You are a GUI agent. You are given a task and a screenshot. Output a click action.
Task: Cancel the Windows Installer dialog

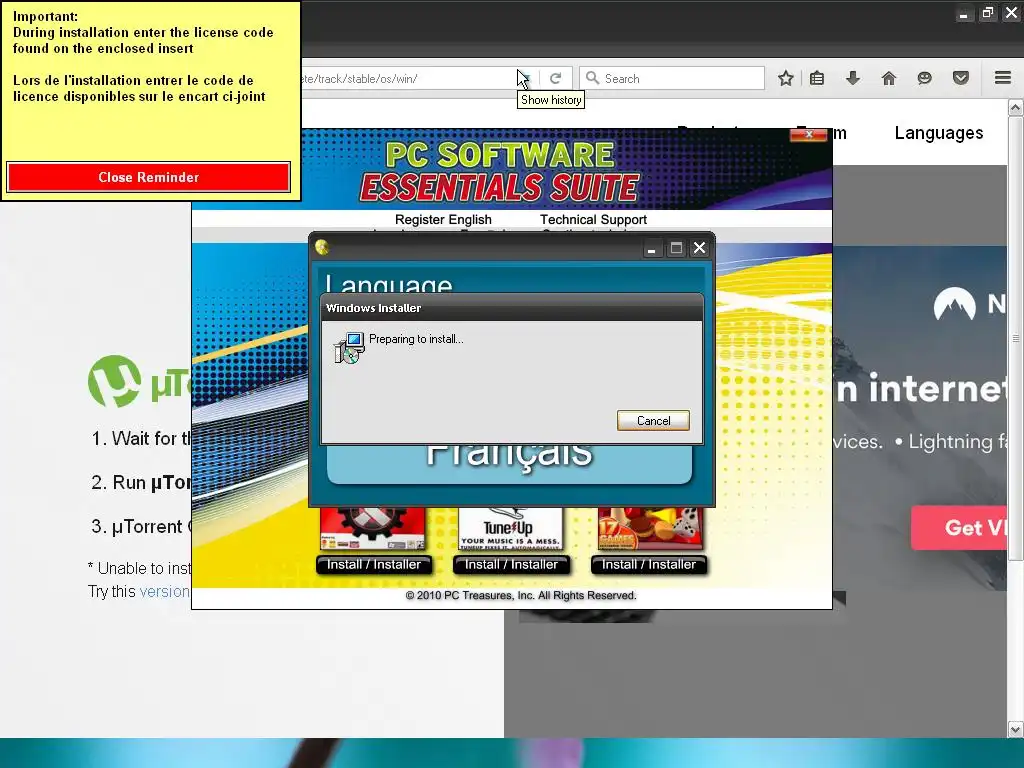click(x=653, y=421)
